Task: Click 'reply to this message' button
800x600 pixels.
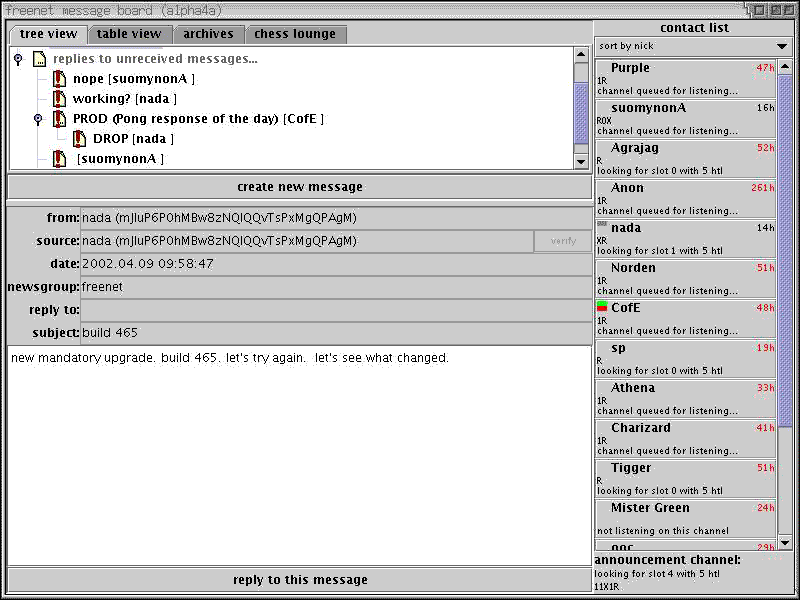Action: click(x=299, y=580)
